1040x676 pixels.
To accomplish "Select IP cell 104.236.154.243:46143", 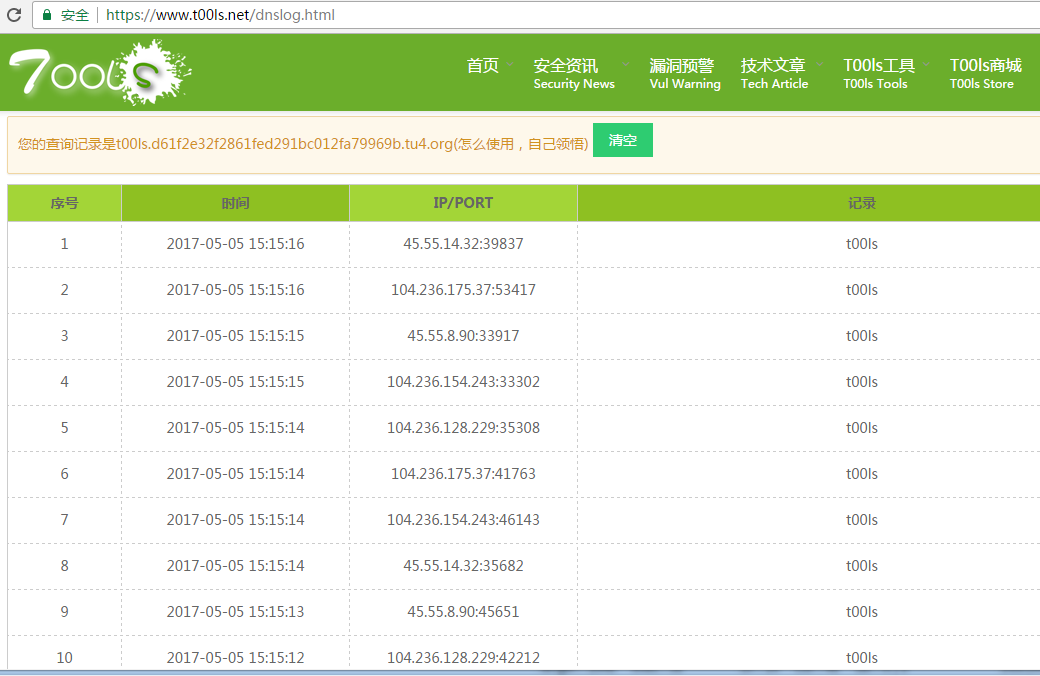I will tap(463, 519).
